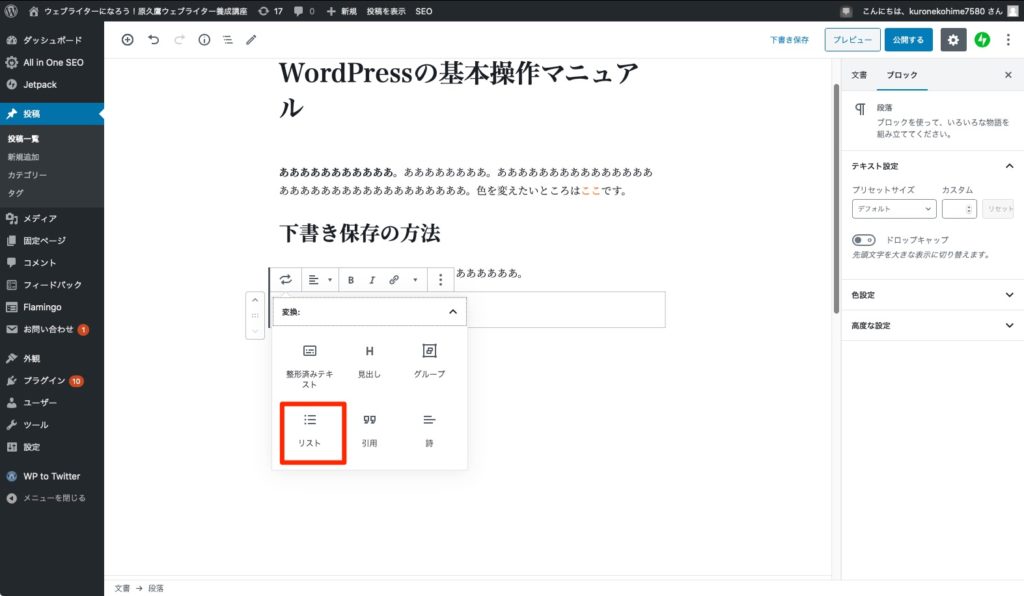Collapse the transform (変換) menu chevron

453,311
